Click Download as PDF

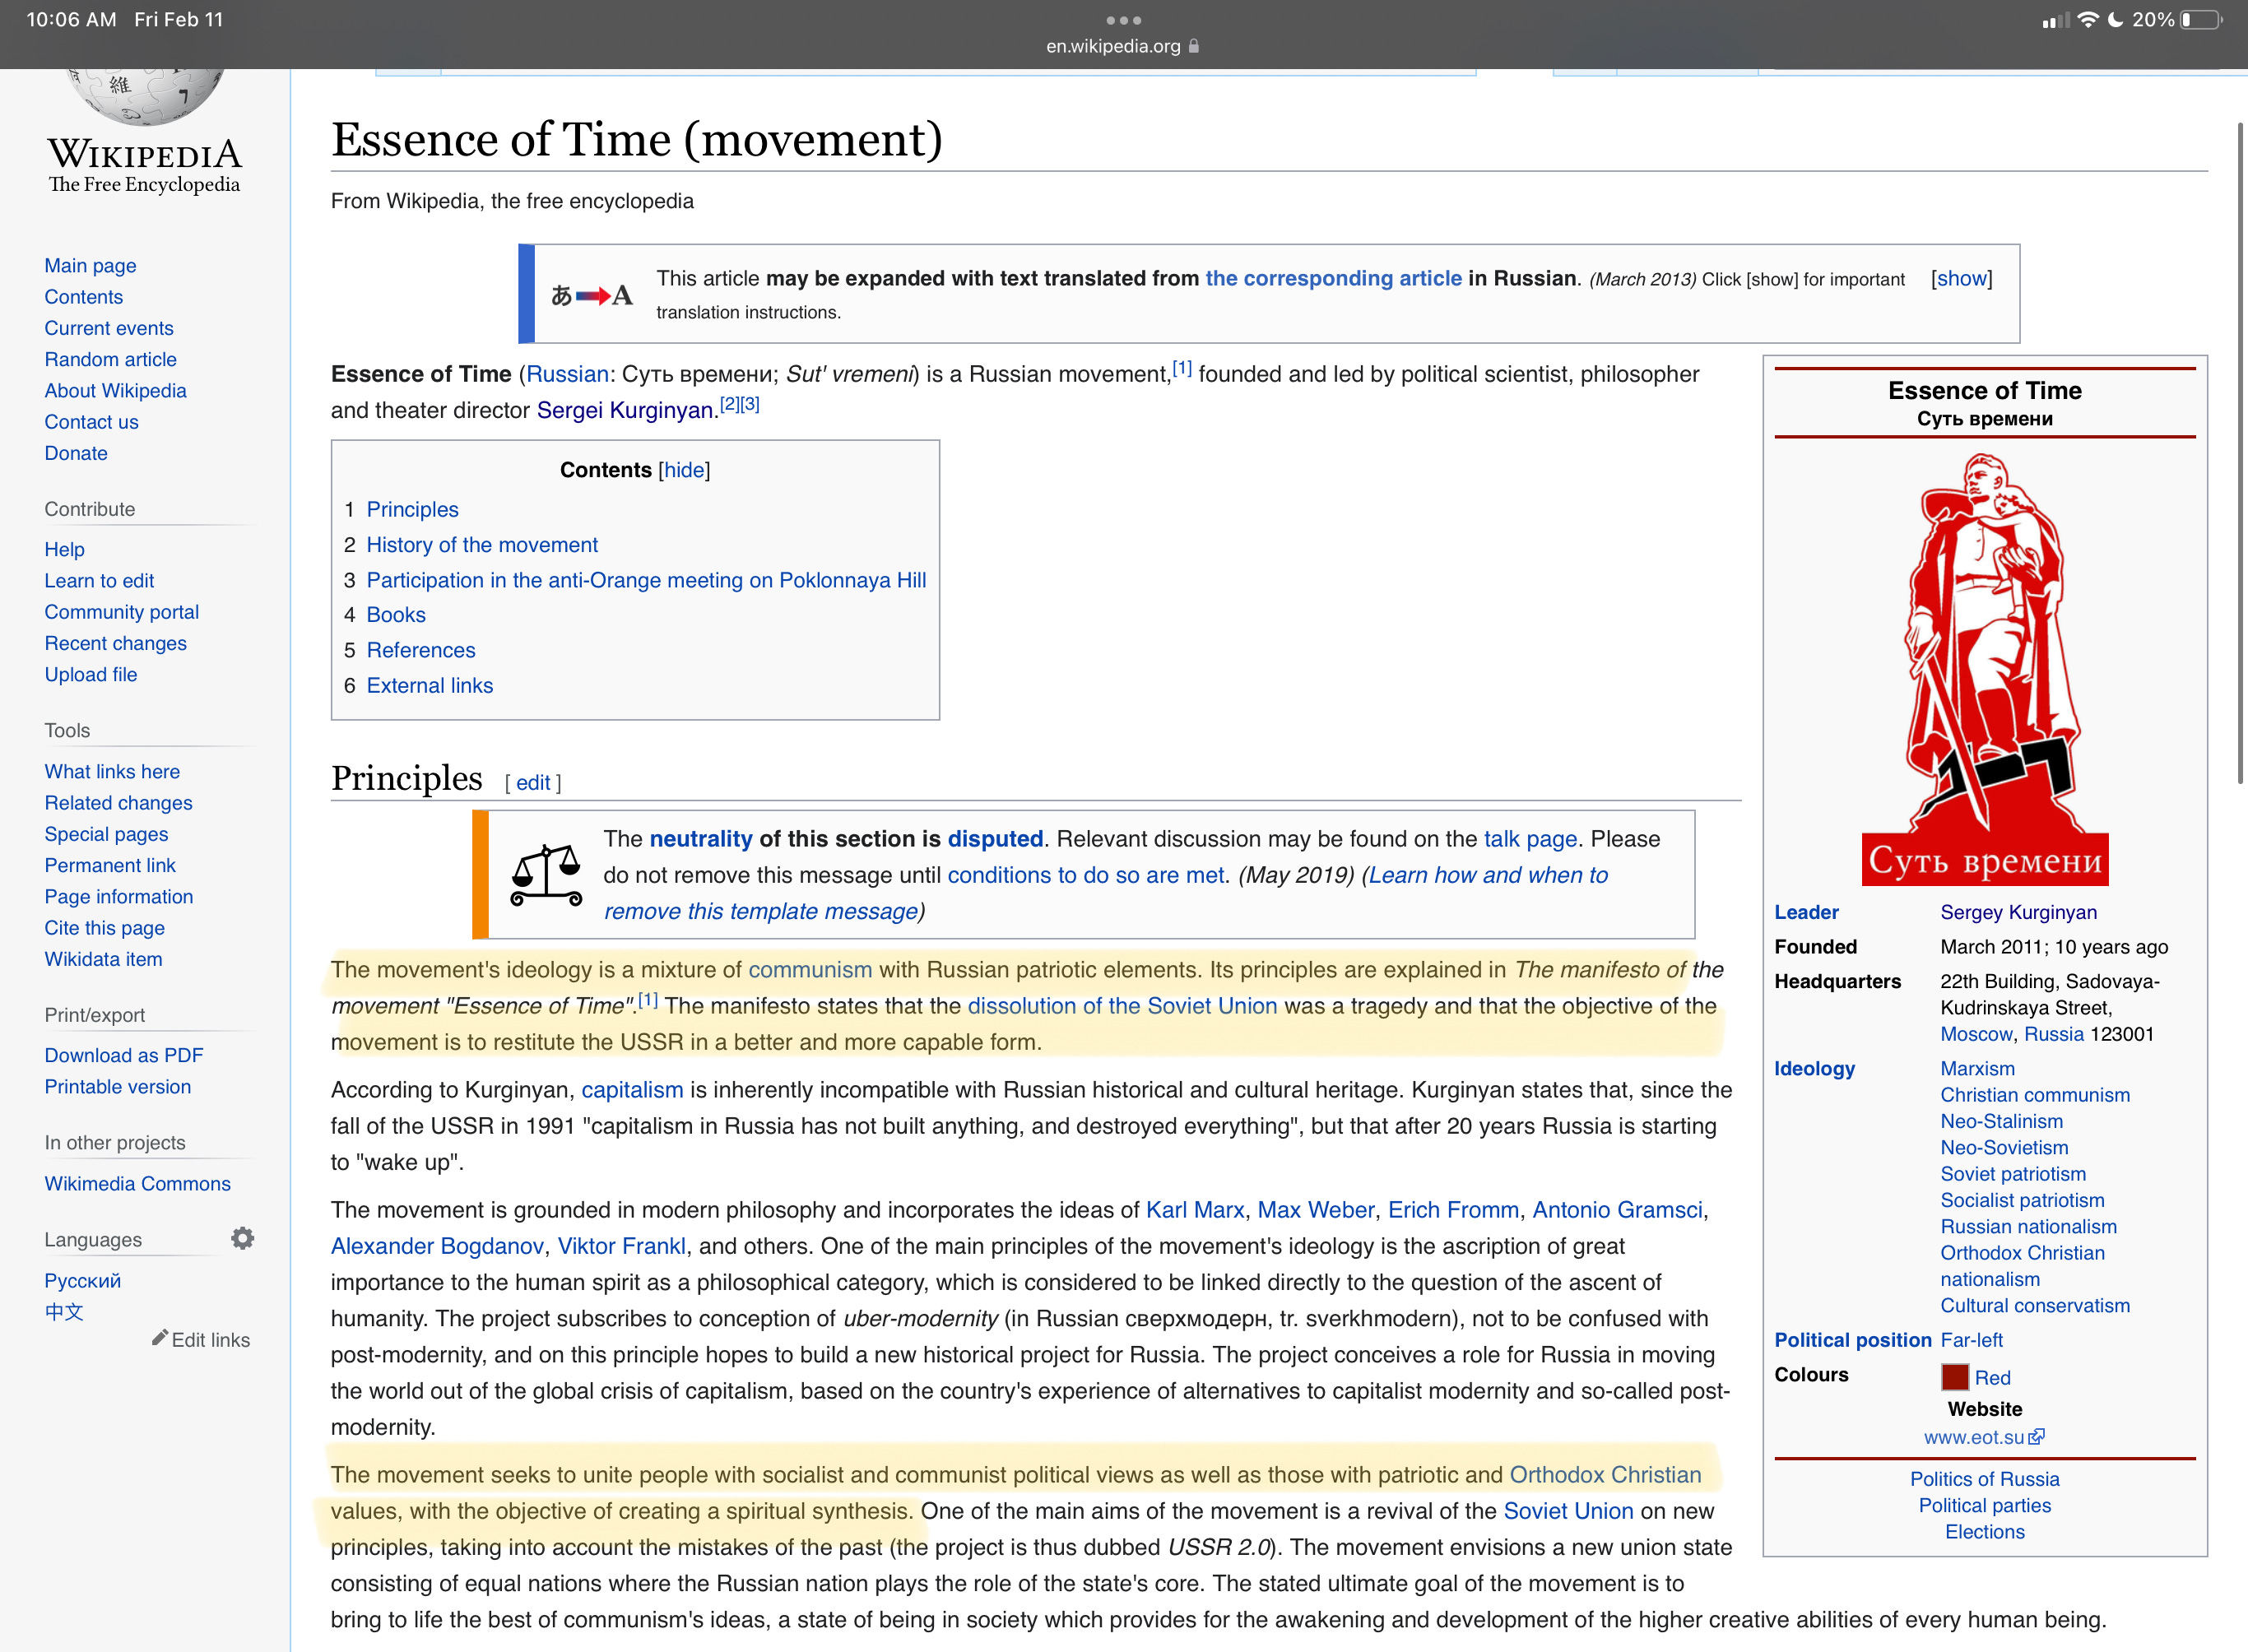124,1055
